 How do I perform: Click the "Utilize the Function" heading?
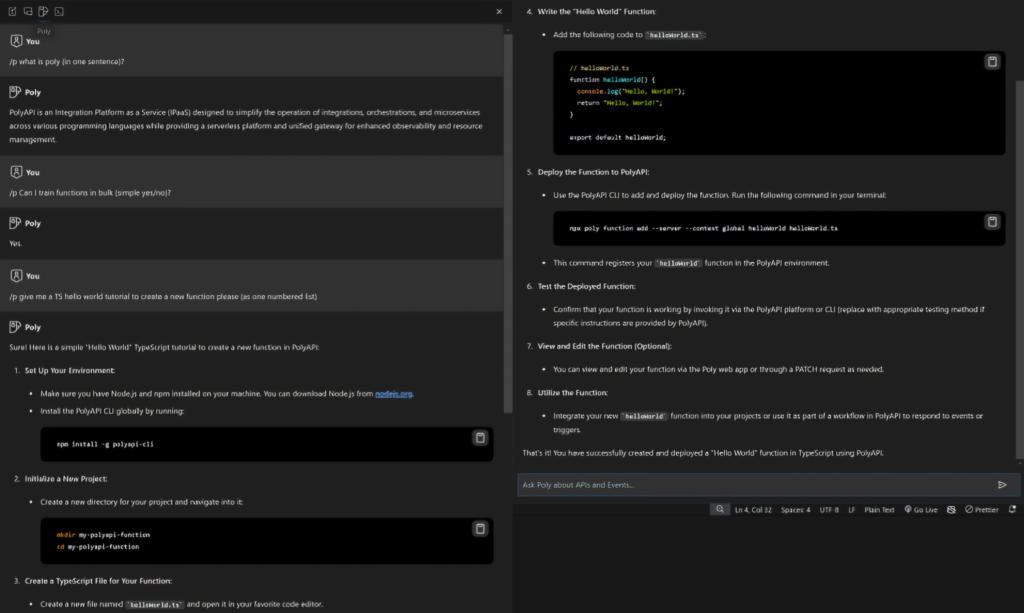tap(573, 392)
